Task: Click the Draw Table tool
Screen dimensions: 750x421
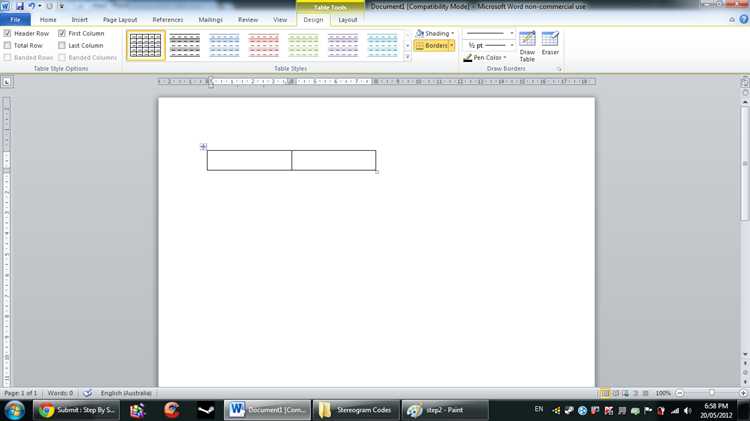Action: click(527, 46)
